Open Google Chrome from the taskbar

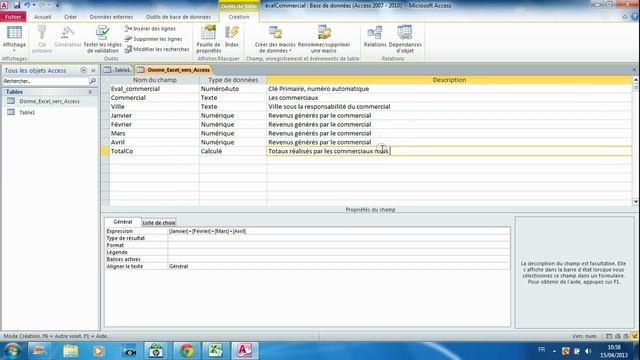click(x=187, y=351)
